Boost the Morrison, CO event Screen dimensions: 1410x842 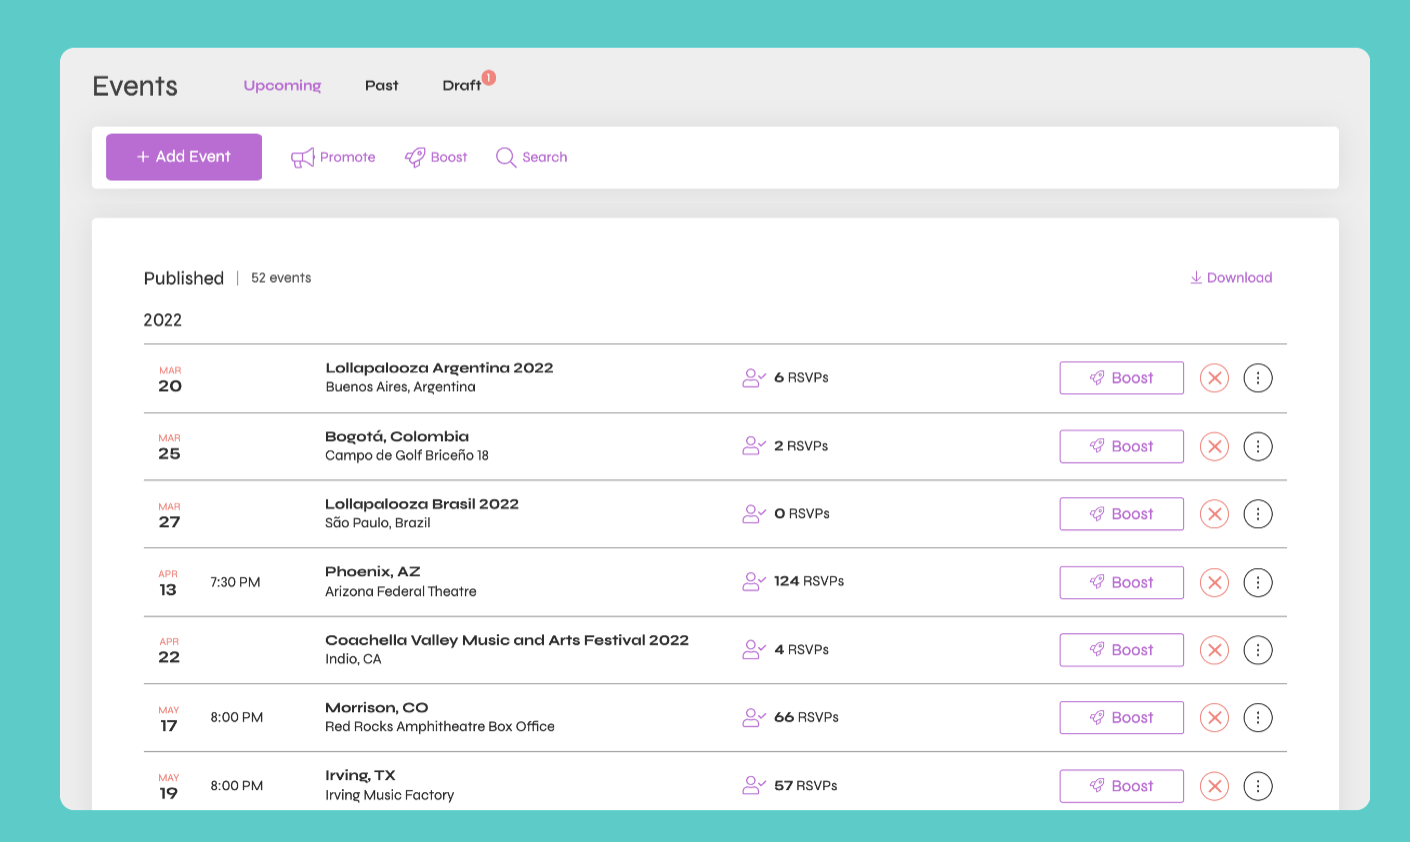click(x=1121, y=718)
